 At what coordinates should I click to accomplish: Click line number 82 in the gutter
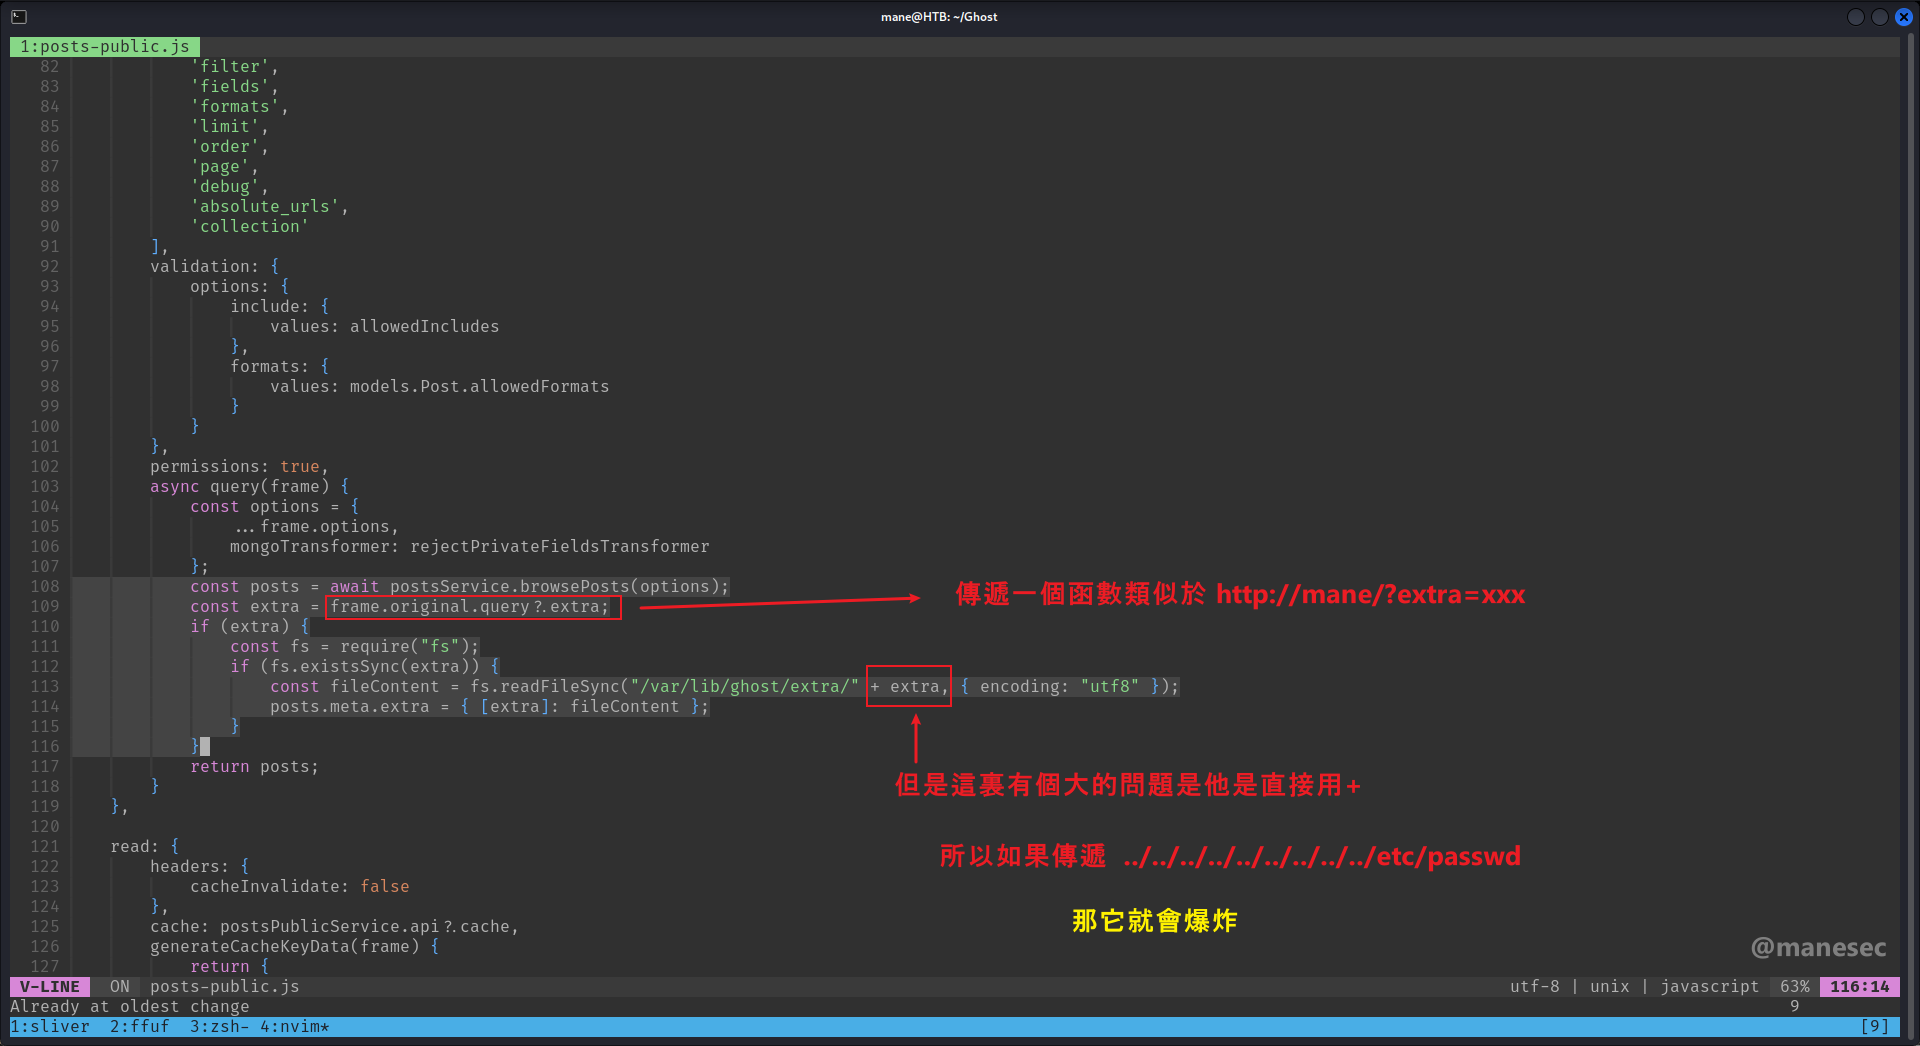50,67
